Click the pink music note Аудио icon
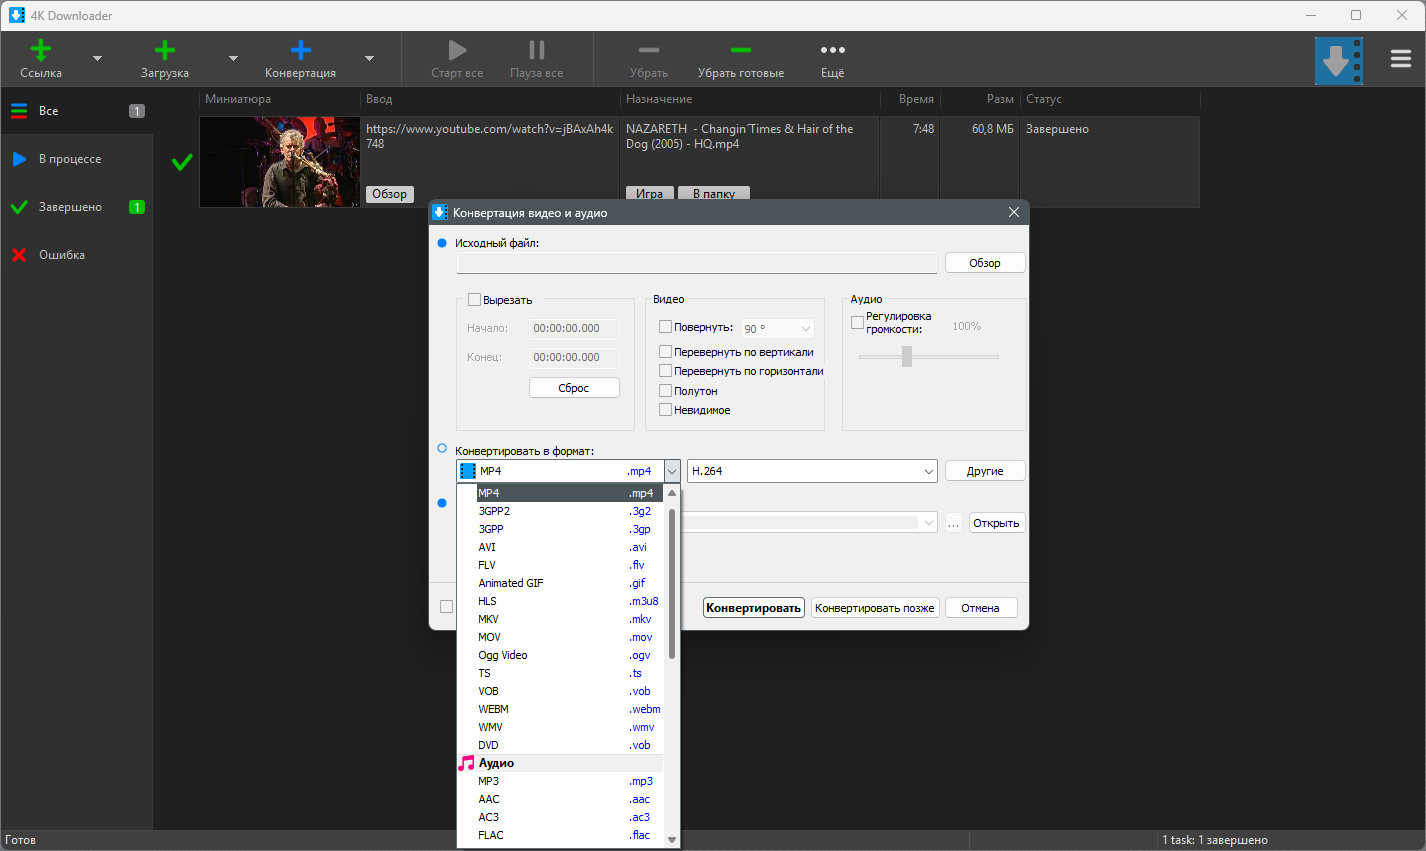Viewport: 1426px width, 851px height. (466, 763)
